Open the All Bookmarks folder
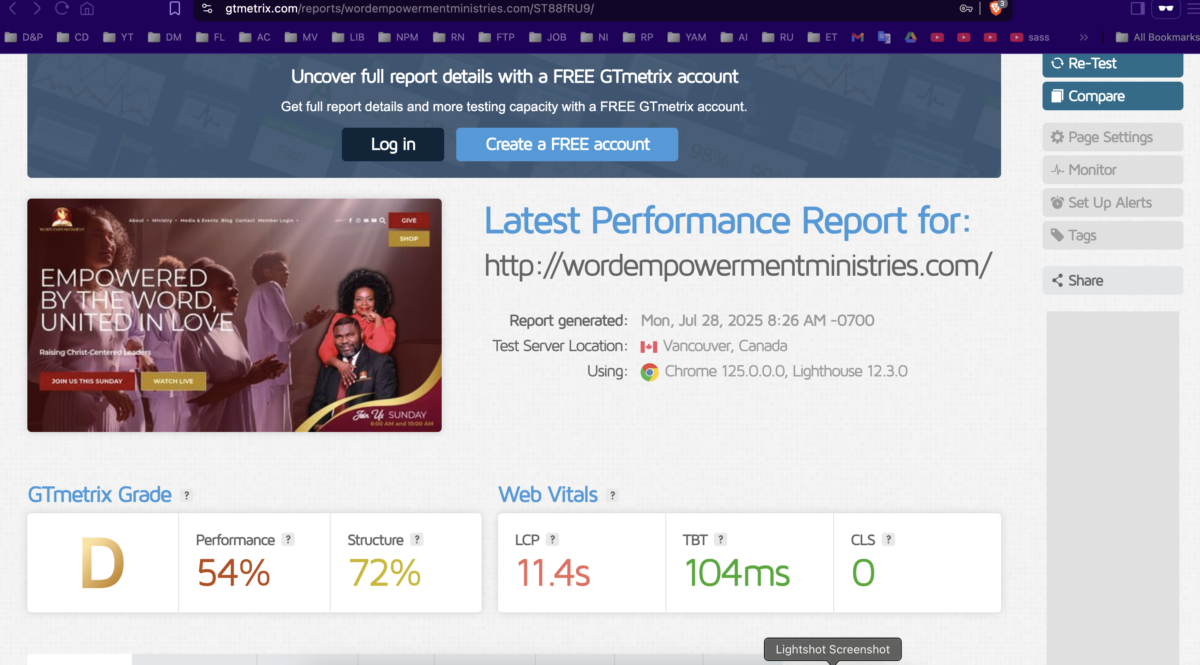 coord(1157,37)
